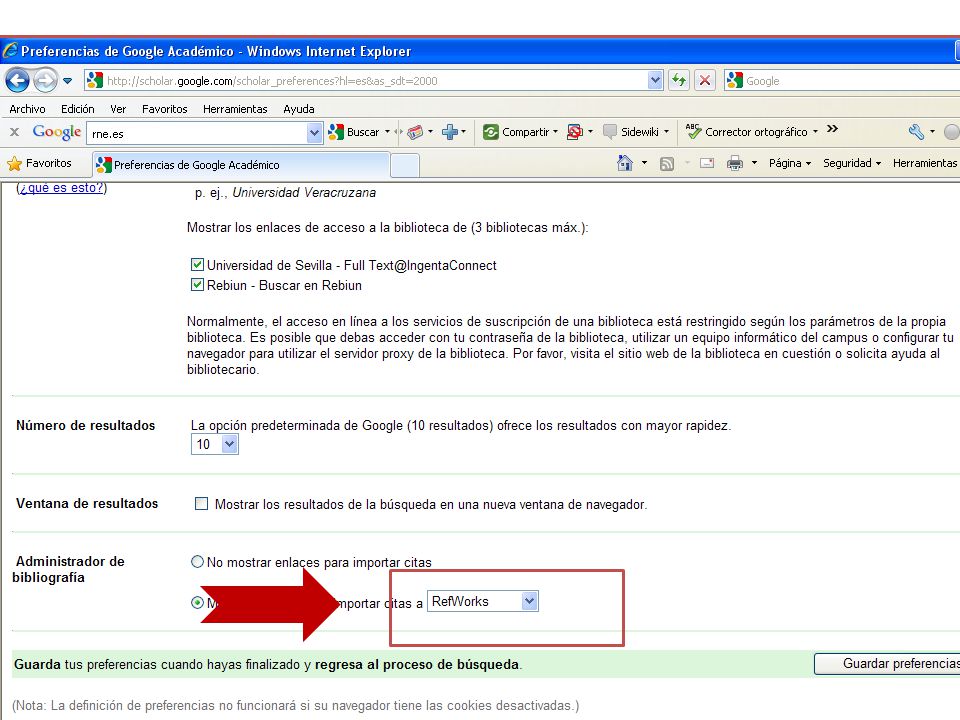This screenshot has width=960, height=720.
Task: Open the RefWorks bibliography manager dropdown
Action: coord(482,601)
